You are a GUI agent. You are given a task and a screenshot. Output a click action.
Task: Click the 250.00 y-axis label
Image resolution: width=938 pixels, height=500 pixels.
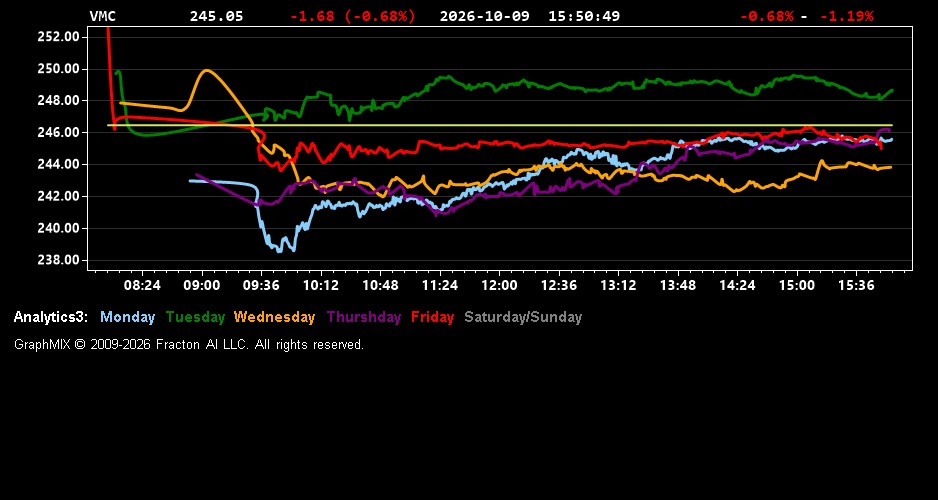59,69
